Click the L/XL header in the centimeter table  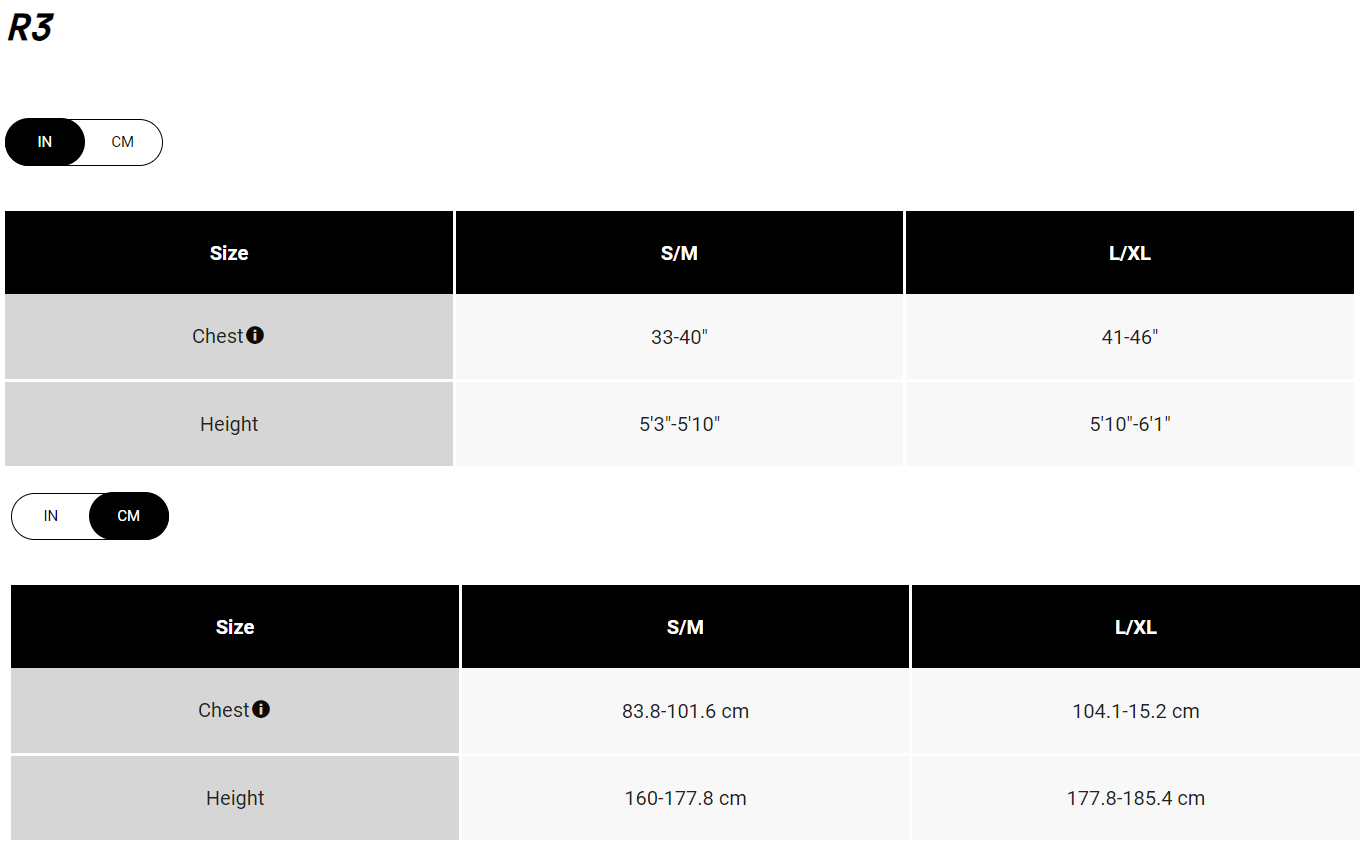click(1136, 627)
